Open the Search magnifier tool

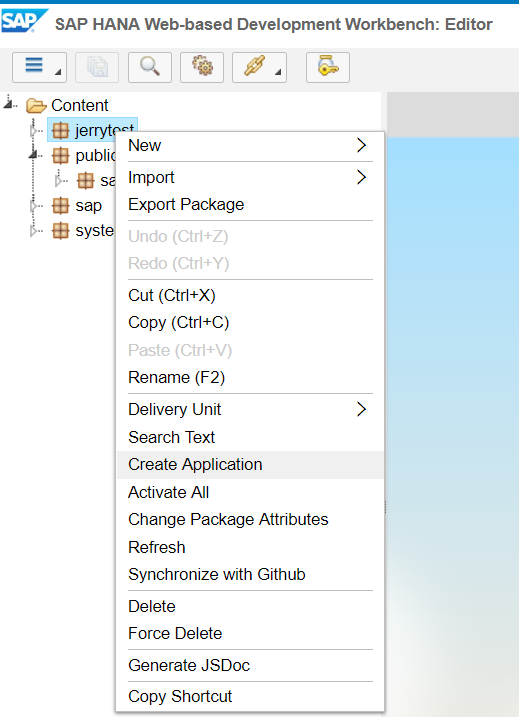(150, 67)
